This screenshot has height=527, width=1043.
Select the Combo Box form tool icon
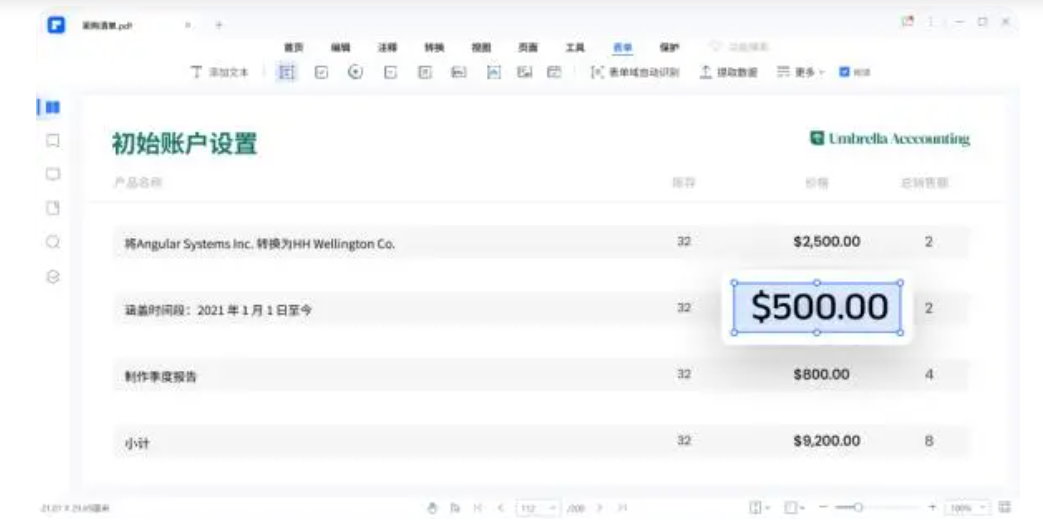(390, 72)
